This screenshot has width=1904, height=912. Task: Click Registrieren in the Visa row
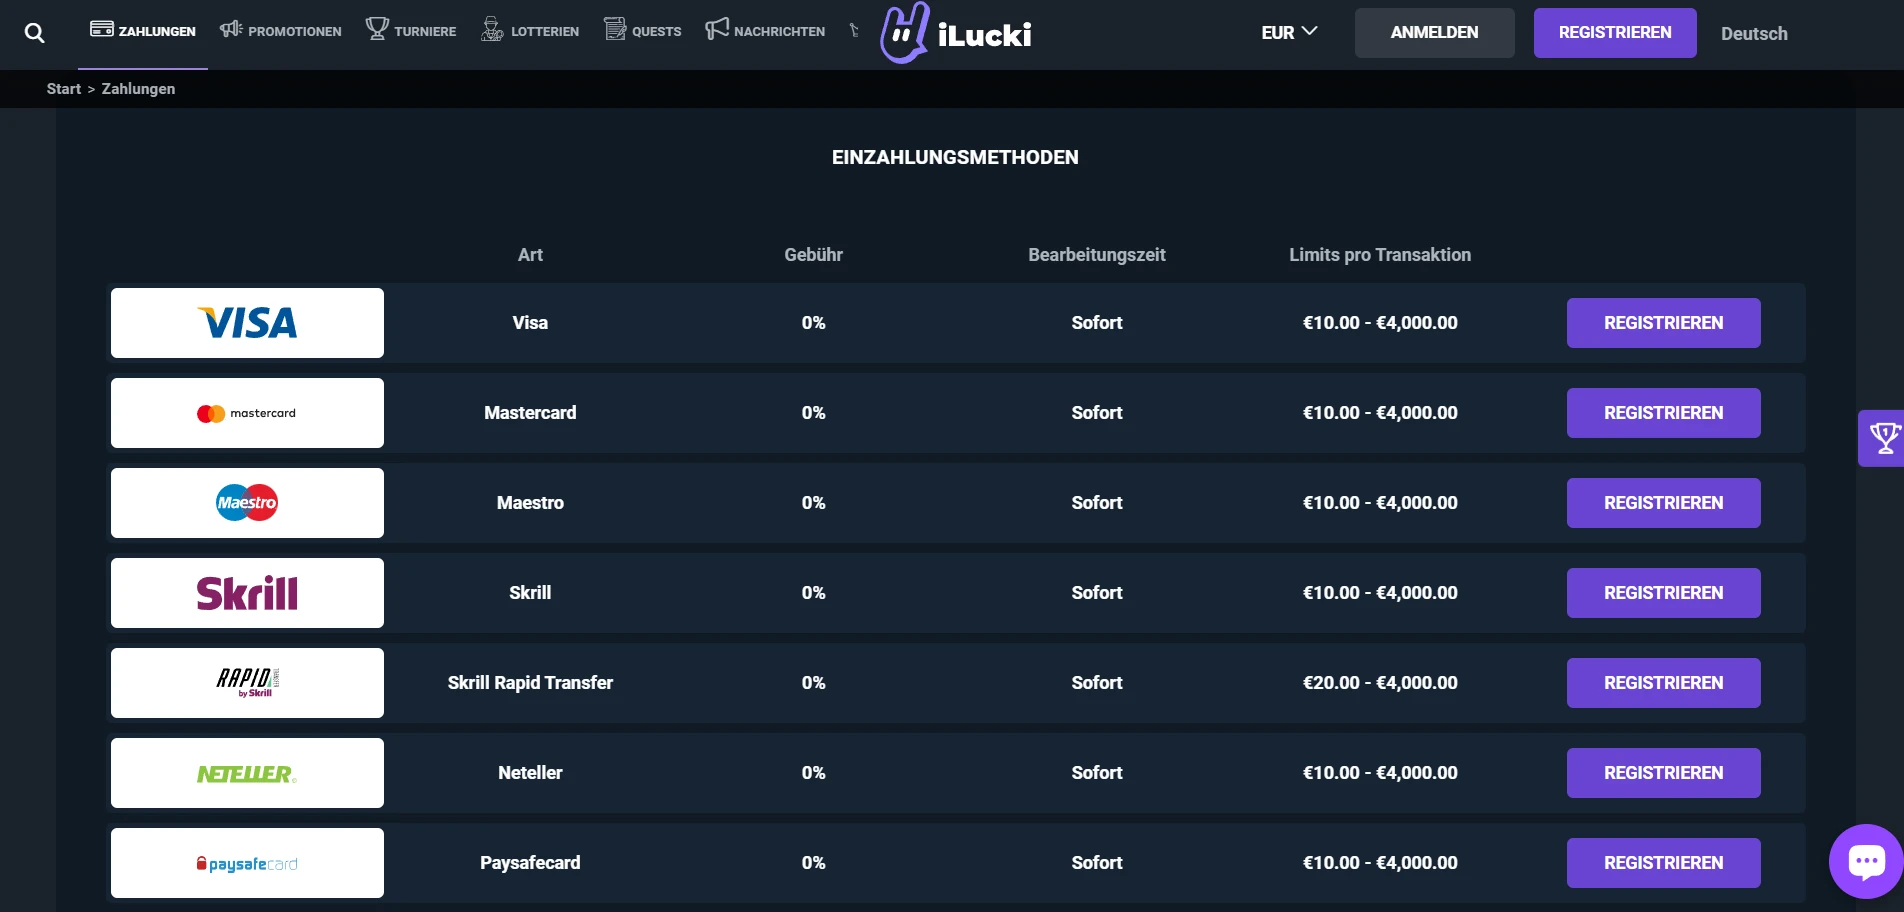(1663, 323)
